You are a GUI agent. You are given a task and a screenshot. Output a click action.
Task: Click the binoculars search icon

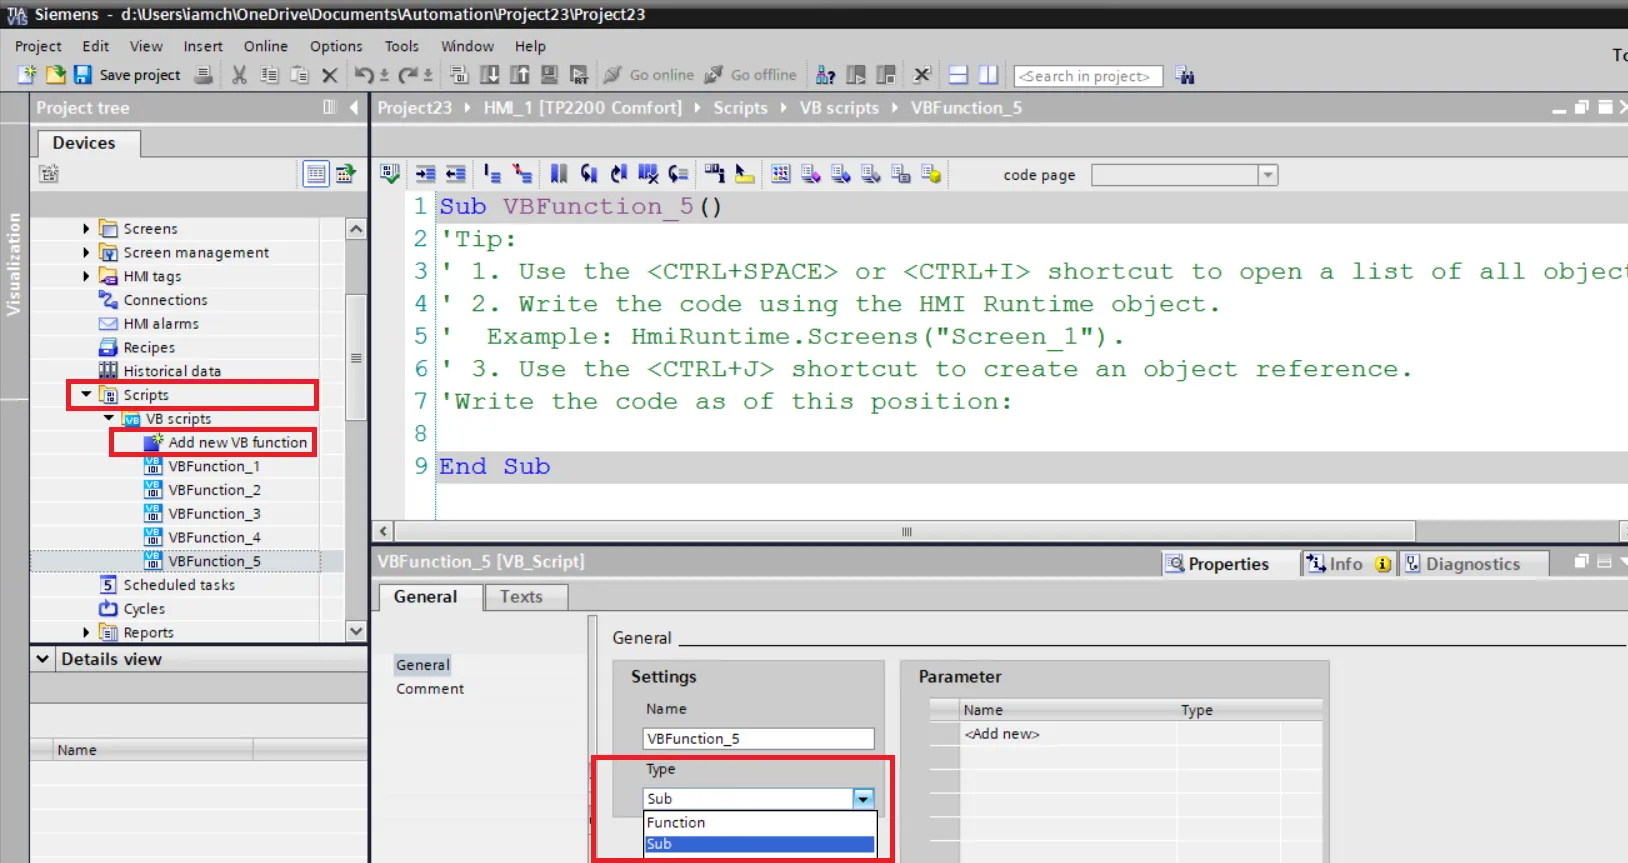1185,76
